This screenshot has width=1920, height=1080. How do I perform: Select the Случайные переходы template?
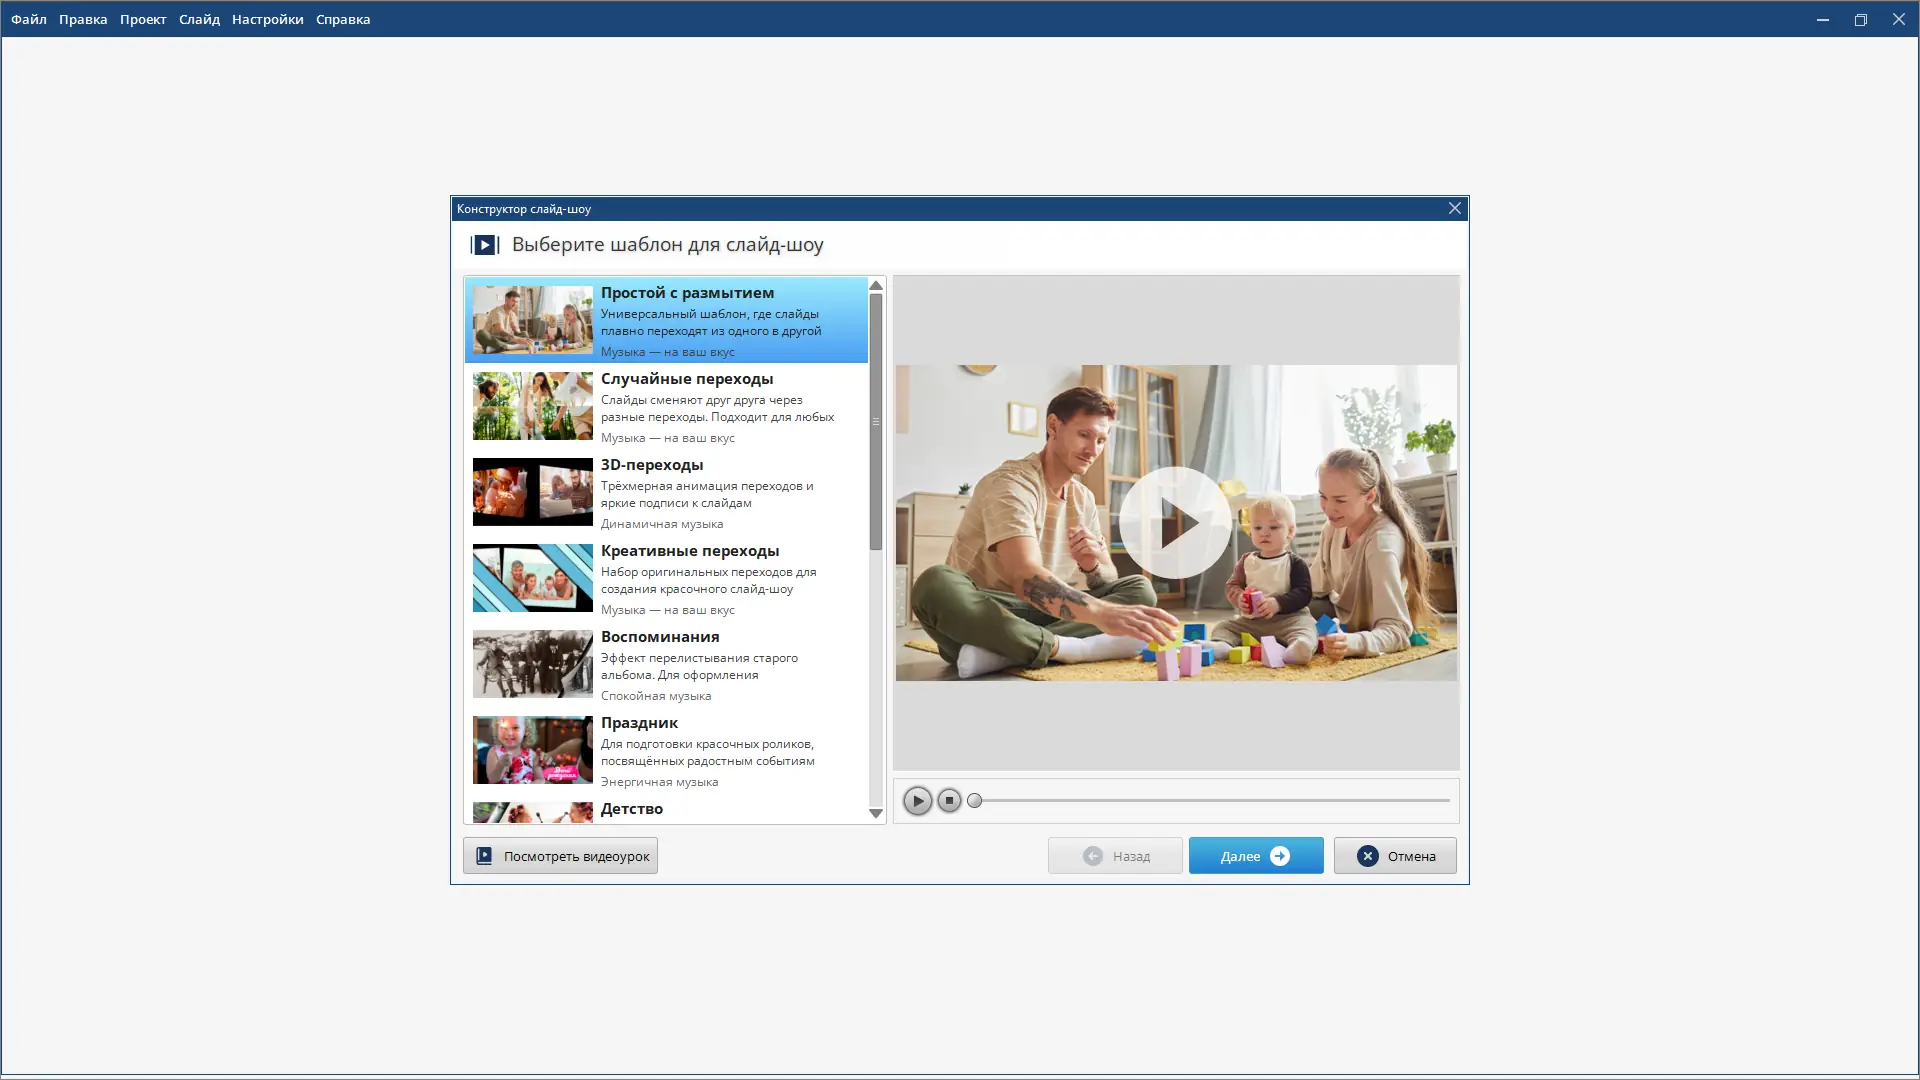666,406
